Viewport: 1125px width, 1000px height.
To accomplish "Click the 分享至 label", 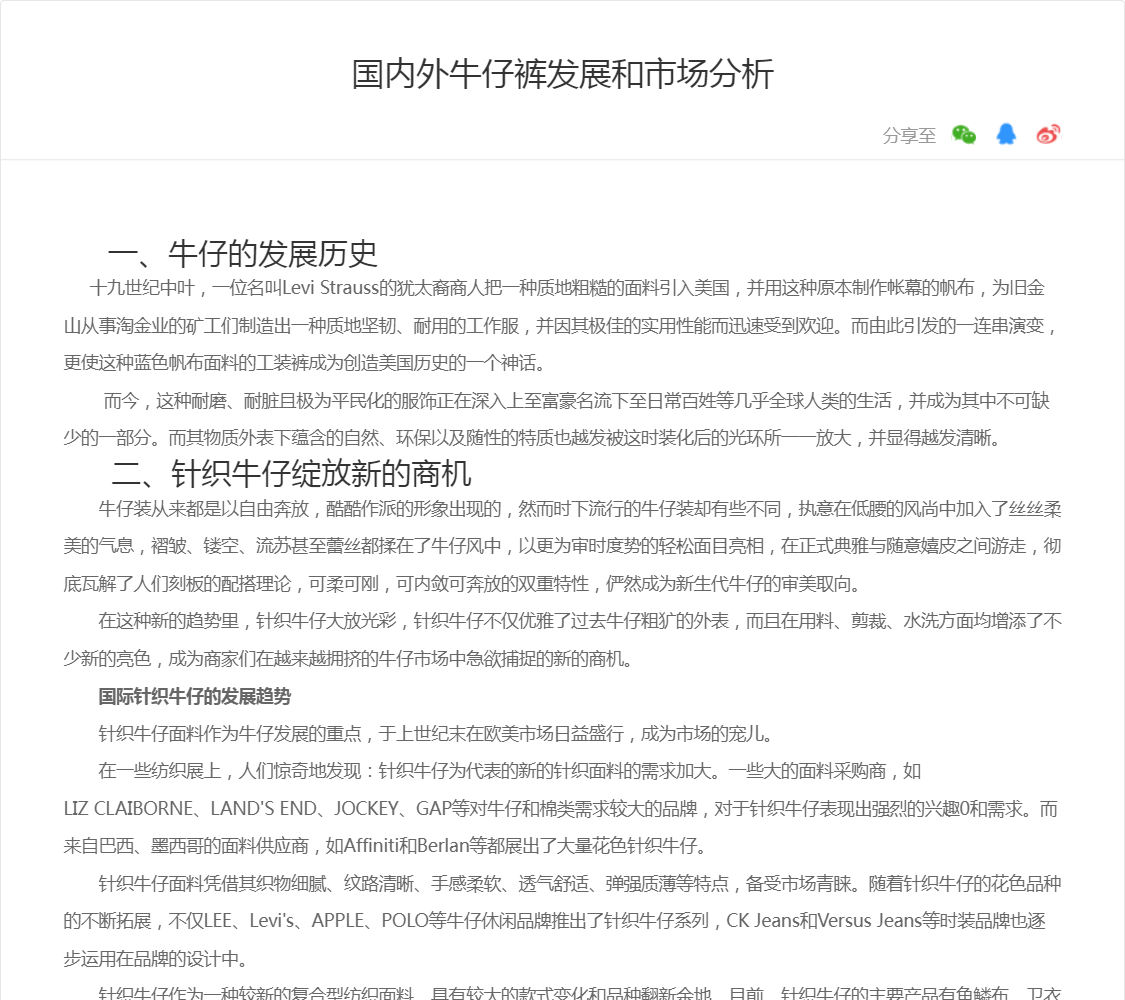I will tap(909, 135).
